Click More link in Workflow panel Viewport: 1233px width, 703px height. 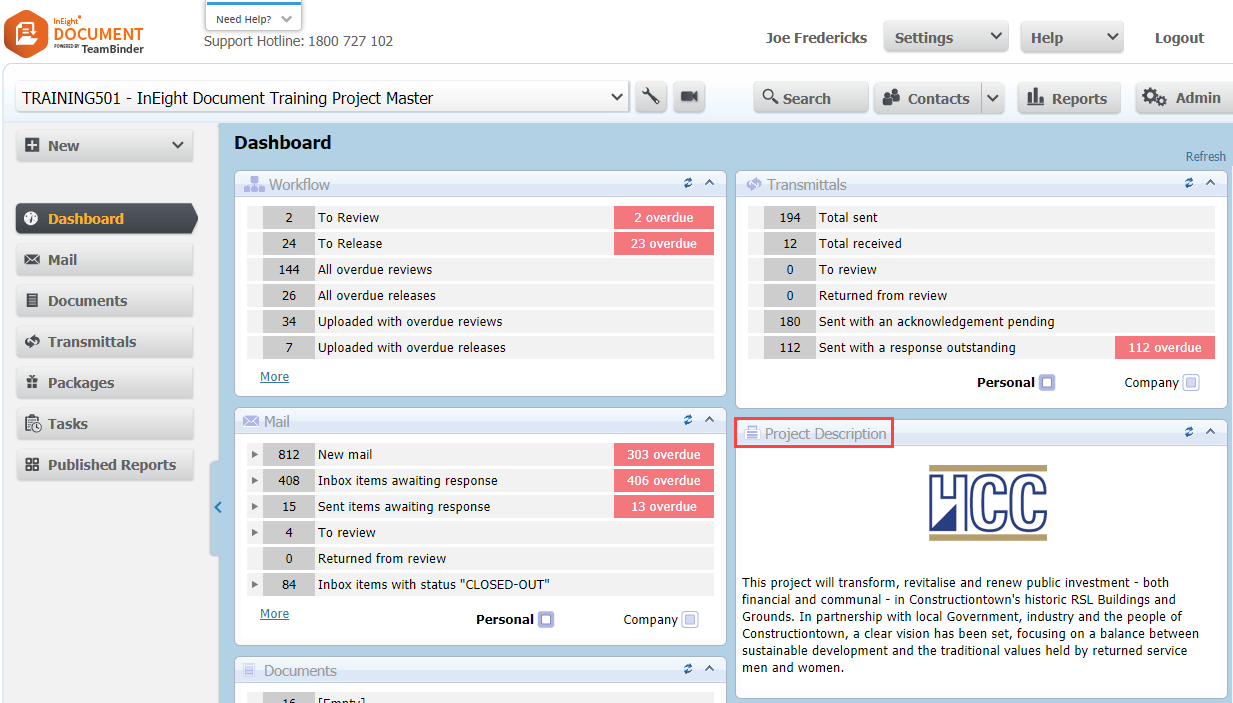coord(274,377)
